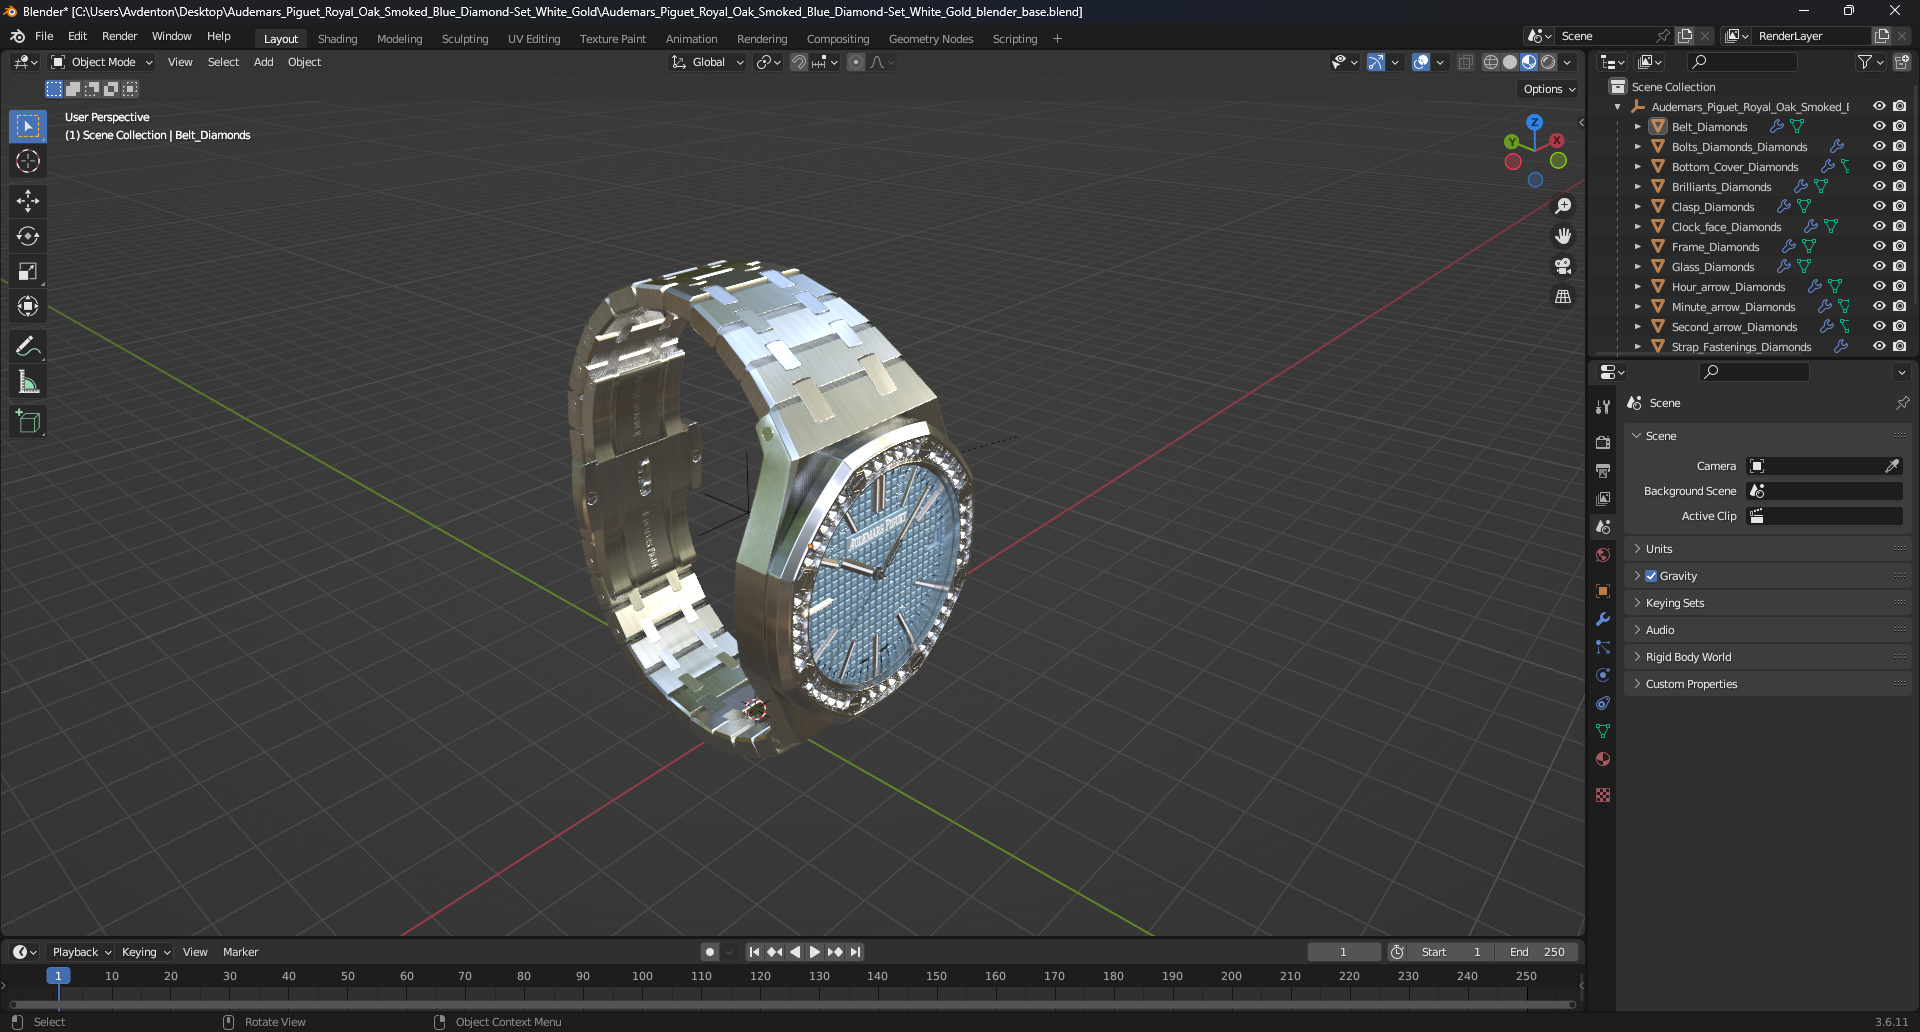
Task: Toggle auto keying record button
Action: [x=709, y=952]
